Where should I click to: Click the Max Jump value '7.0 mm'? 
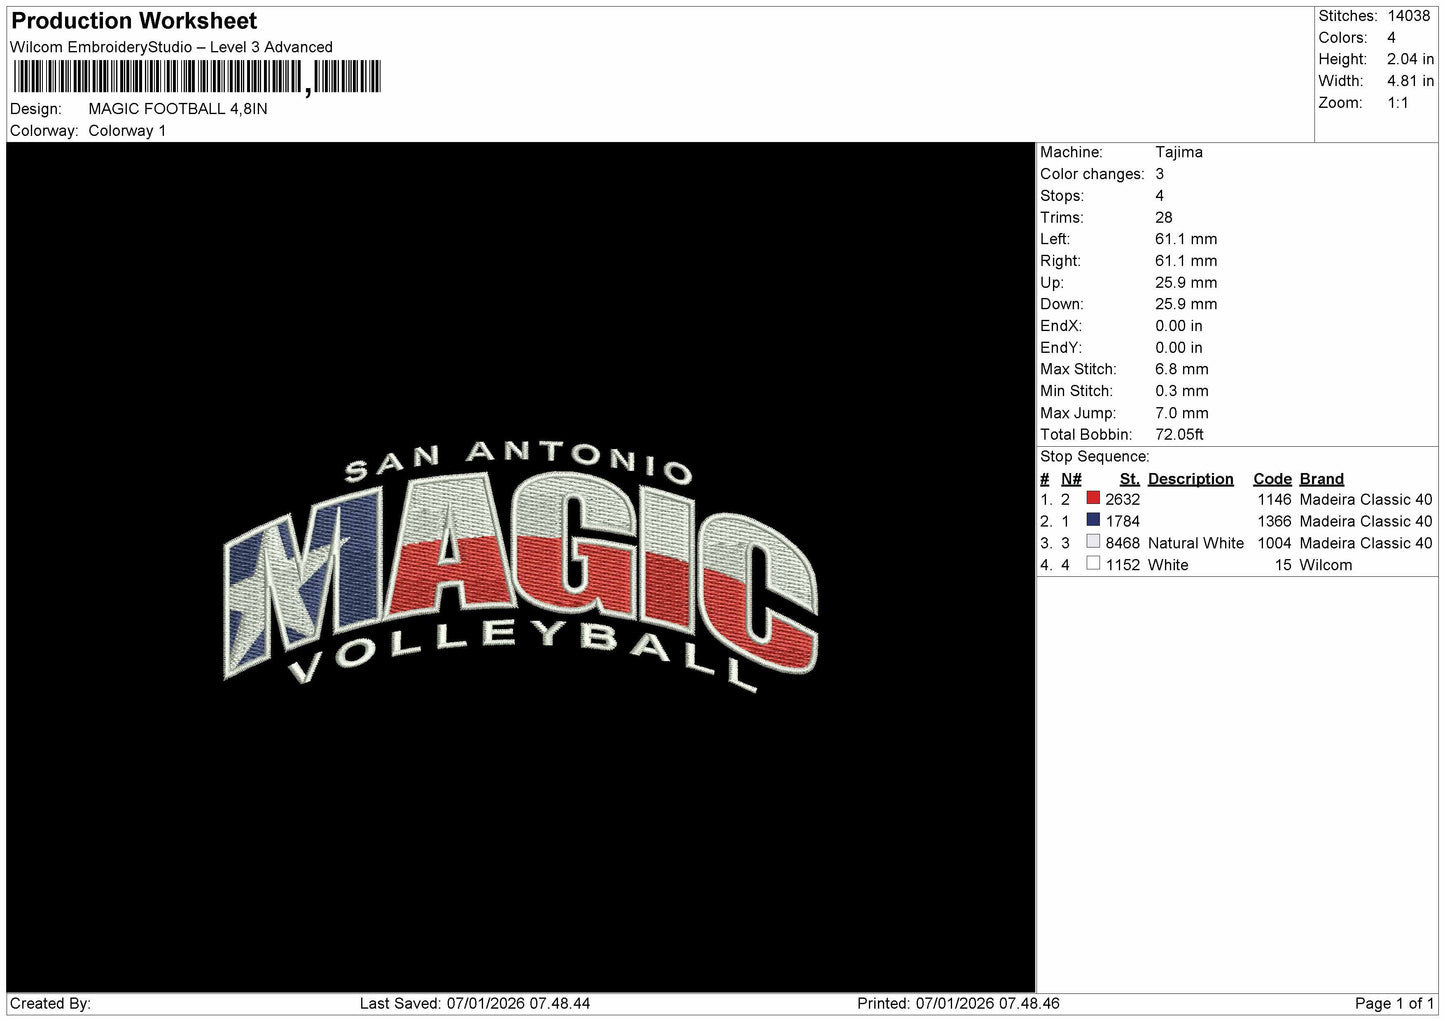(x=1182, y=413)
